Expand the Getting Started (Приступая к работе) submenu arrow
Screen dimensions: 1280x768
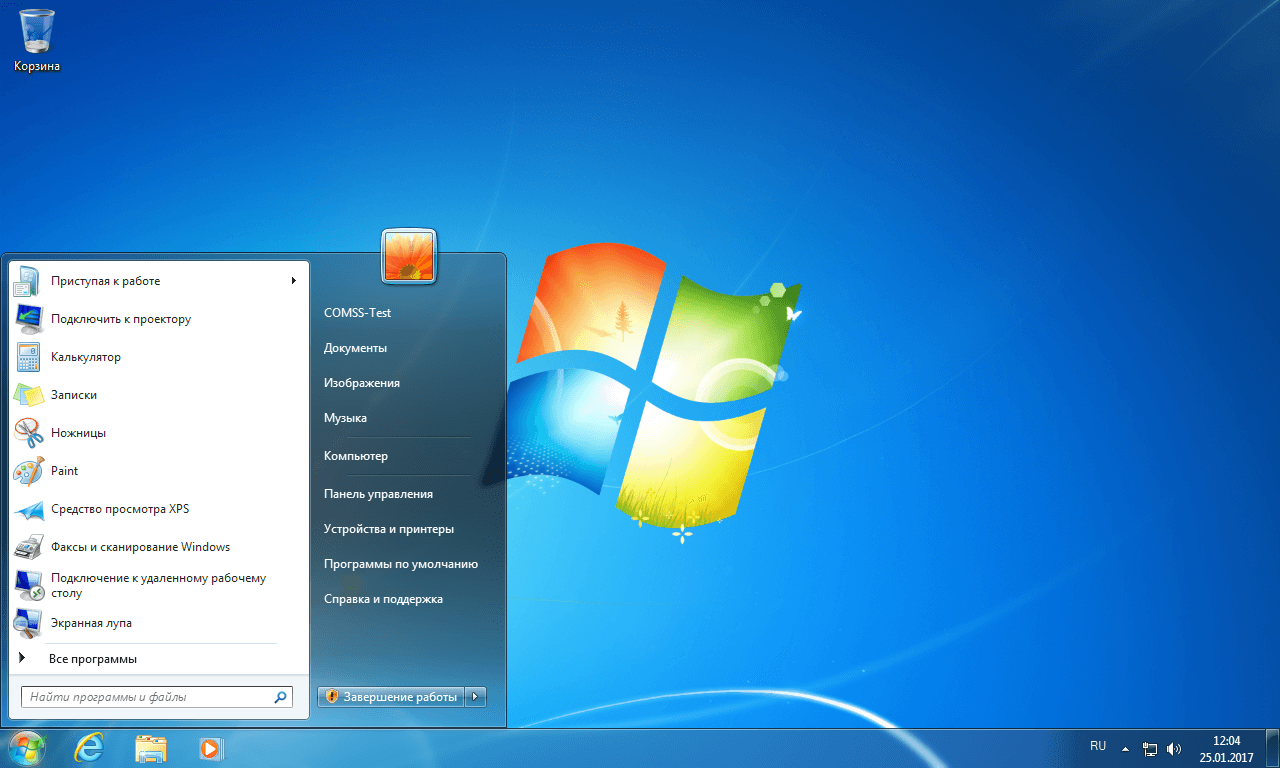click(x=294, y=281)
